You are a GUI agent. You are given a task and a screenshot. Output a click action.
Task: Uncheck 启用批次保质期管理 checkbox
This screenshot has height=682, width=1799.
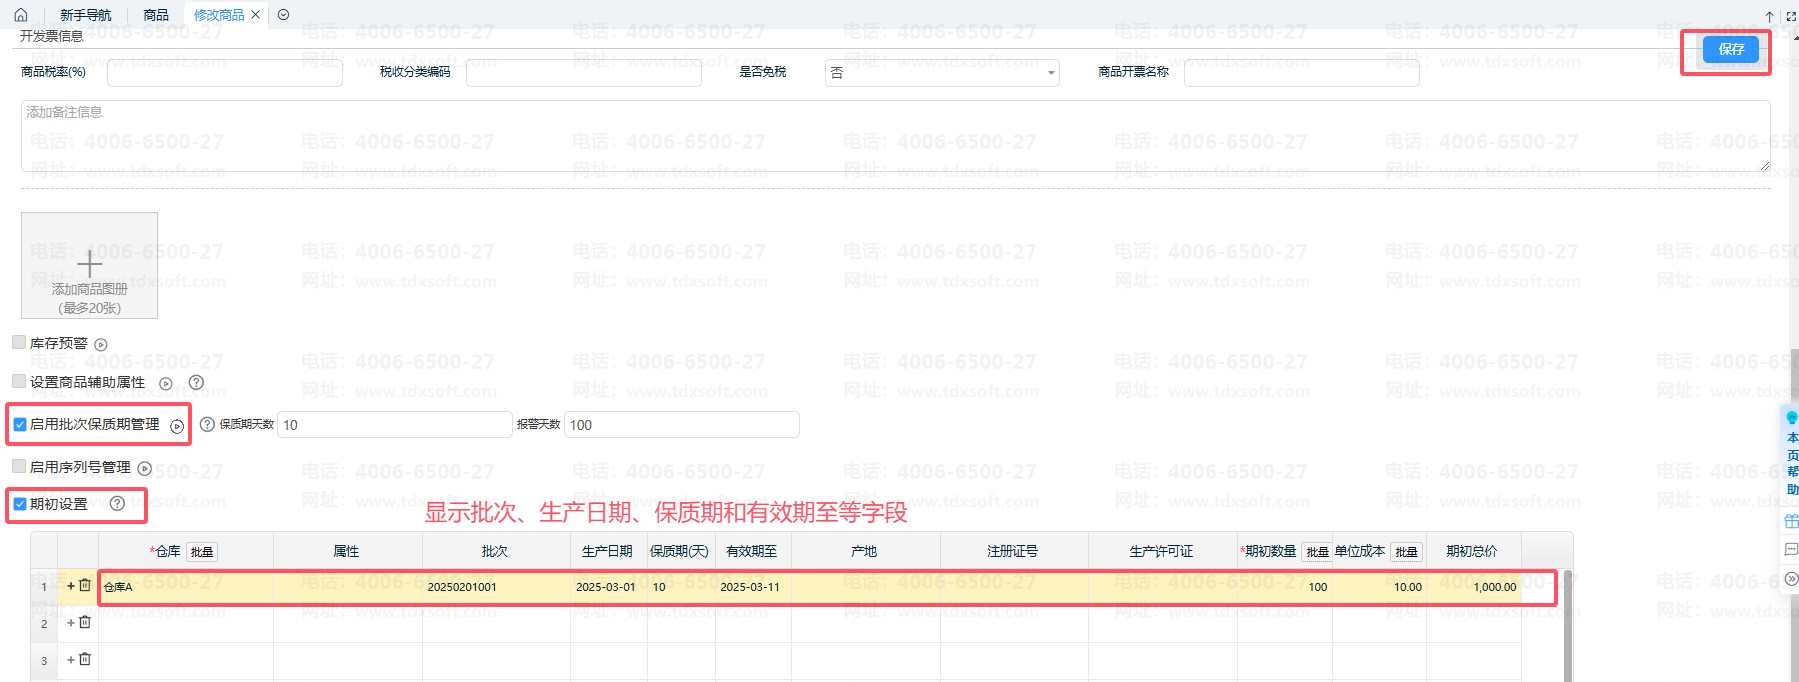(x=19, y=424)
